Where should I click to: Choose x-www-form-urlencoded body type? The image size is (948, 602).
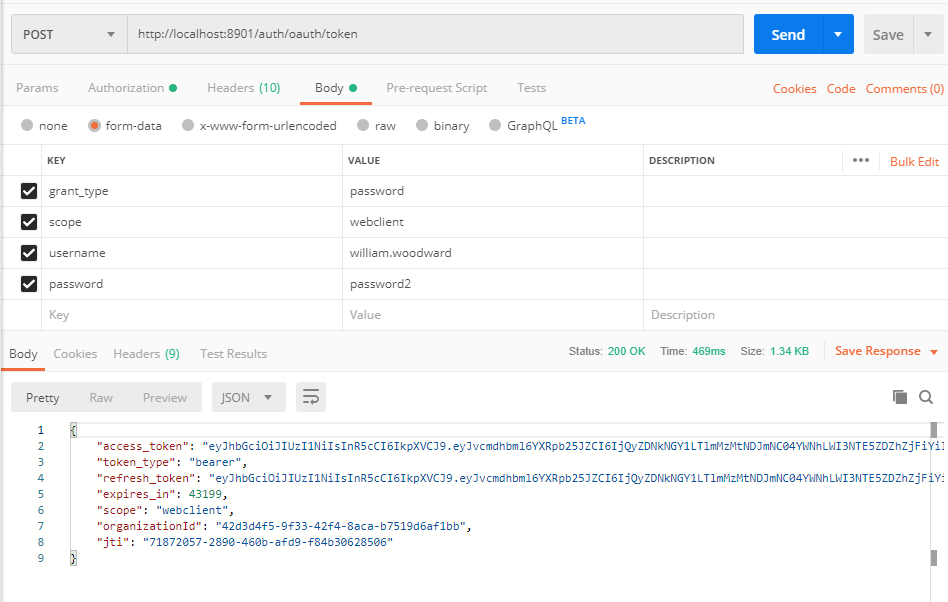click(188, 125)
